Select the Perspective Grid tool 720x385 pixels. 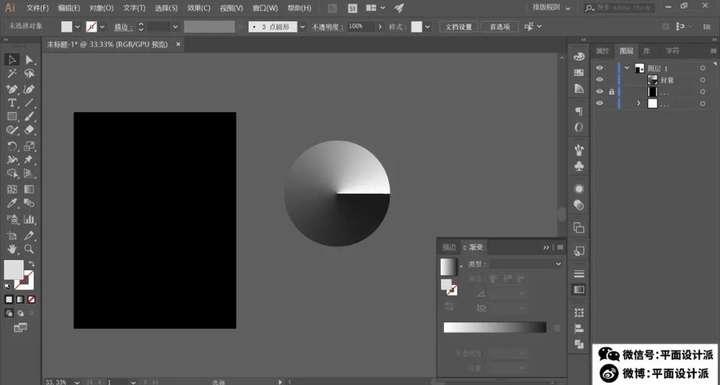pyautogui.click(x=29, y=174)
